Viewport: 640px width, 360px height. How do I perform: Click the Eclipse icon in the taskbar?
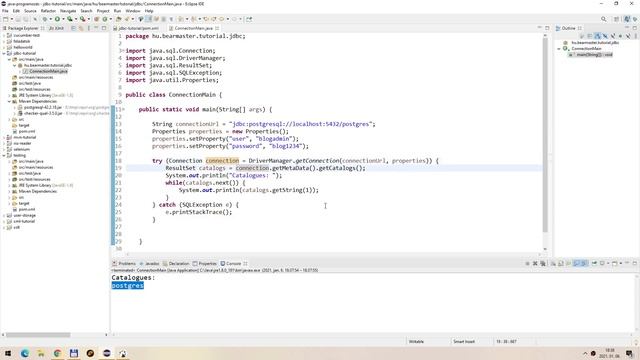(x=107, y=353)
